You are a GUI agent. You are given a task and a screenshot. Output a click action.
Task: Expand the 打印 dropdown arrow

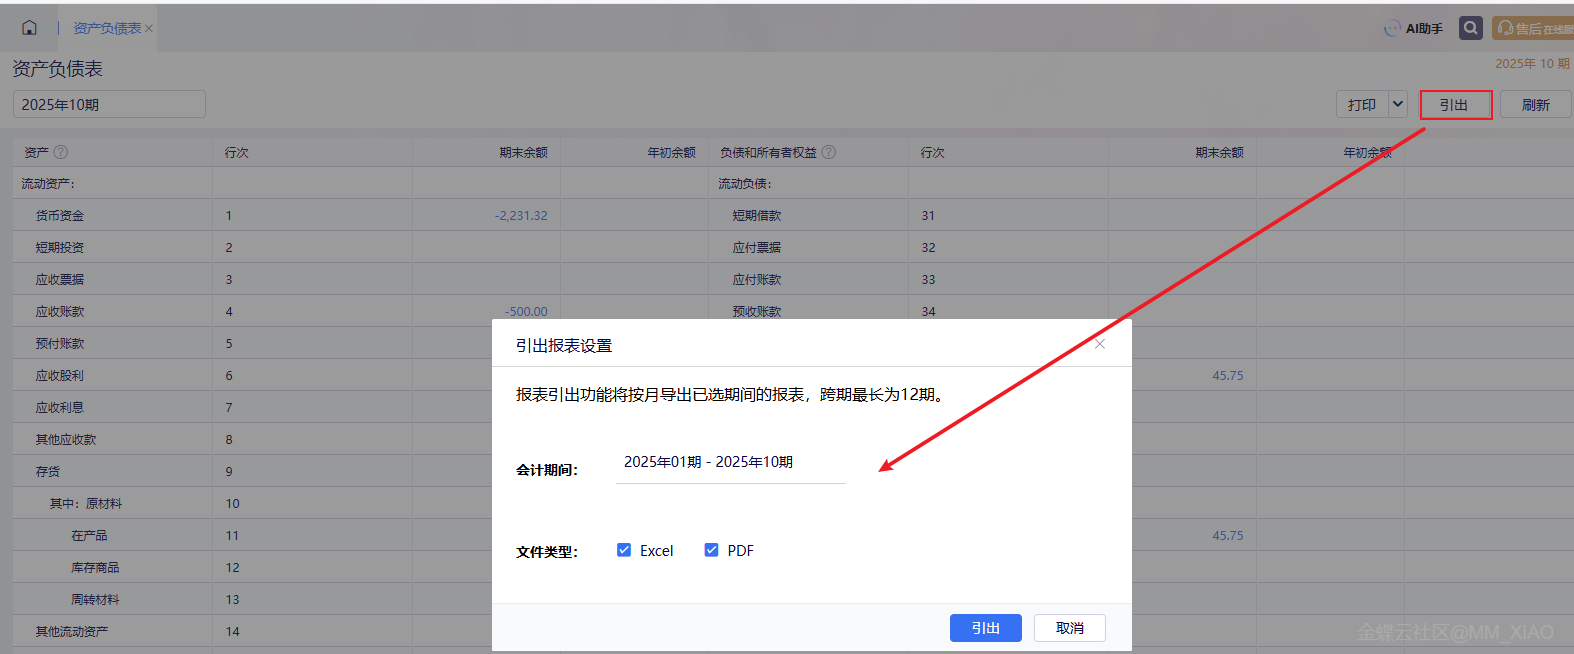(x=1398, y=104)
